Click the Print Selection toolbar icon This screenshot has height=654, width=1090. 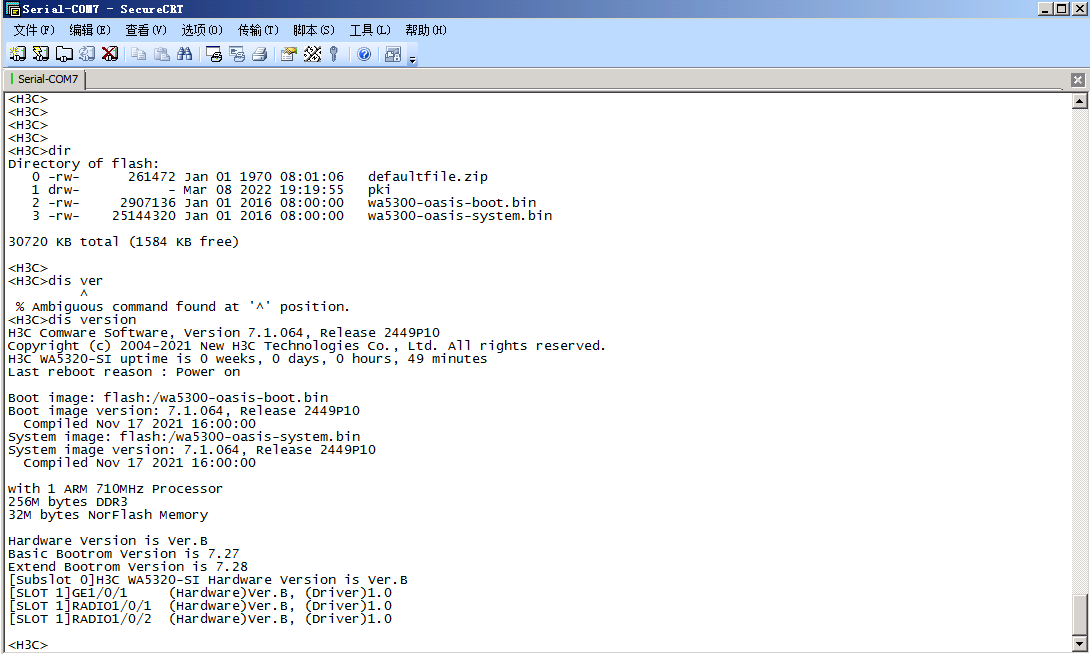coord(237,54)
